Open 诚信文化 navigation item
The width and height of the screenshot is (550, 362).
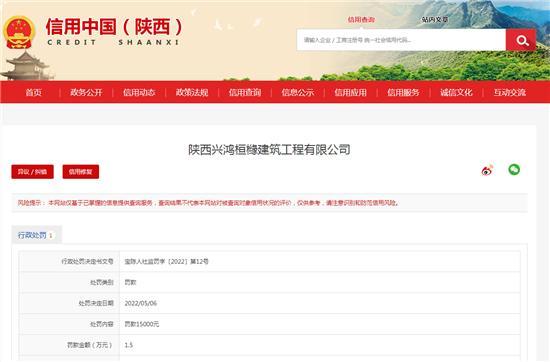click(x=456, y=93)
